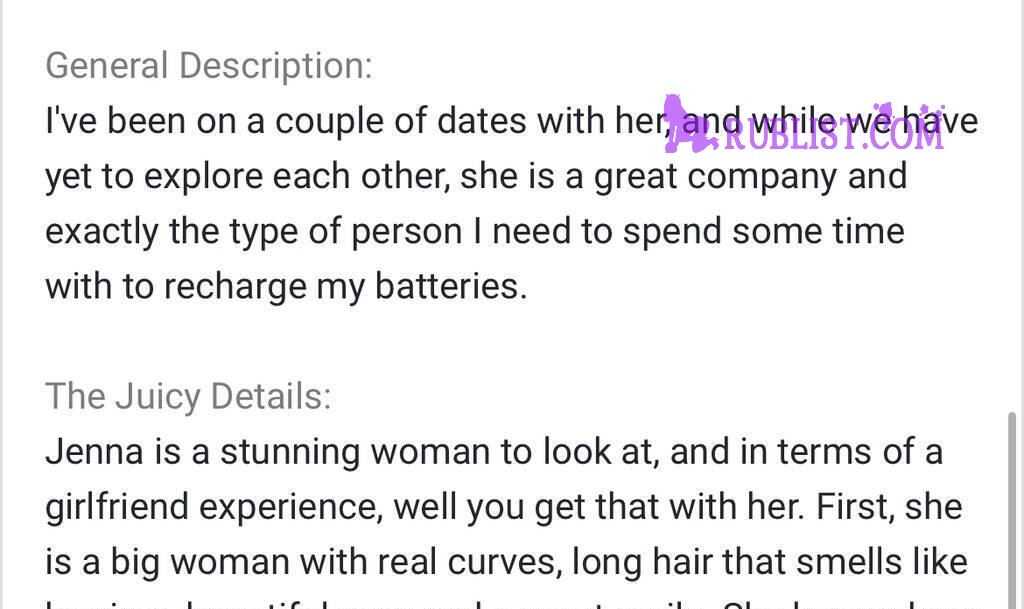Select The Juicy Details heading
The height and width of the screenshot is (609, 1024).
pos(189,397)
